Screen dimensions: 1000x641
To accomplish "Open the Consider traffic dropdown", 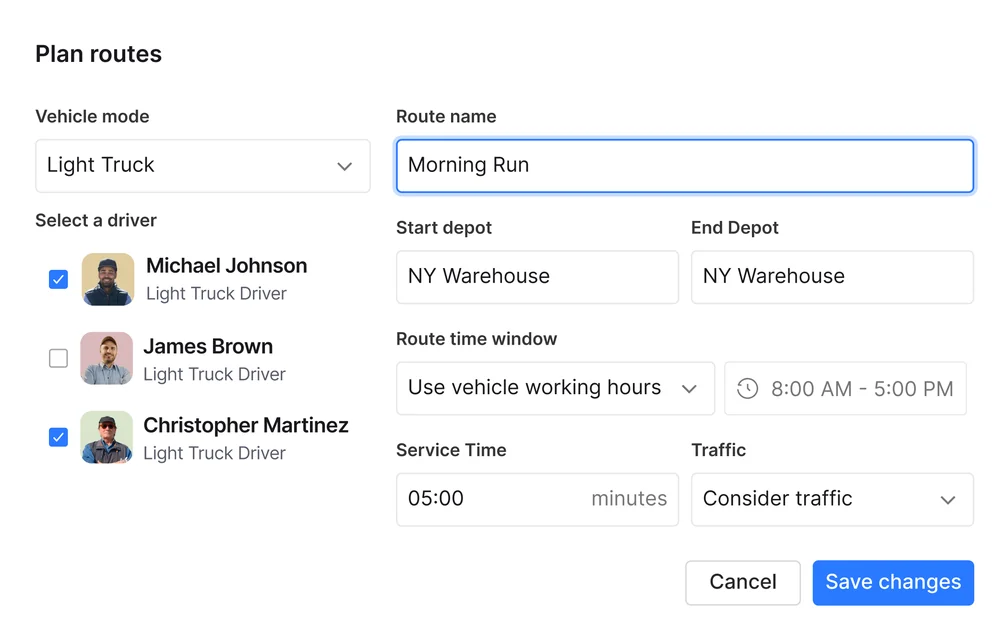I will click(832, 499).
